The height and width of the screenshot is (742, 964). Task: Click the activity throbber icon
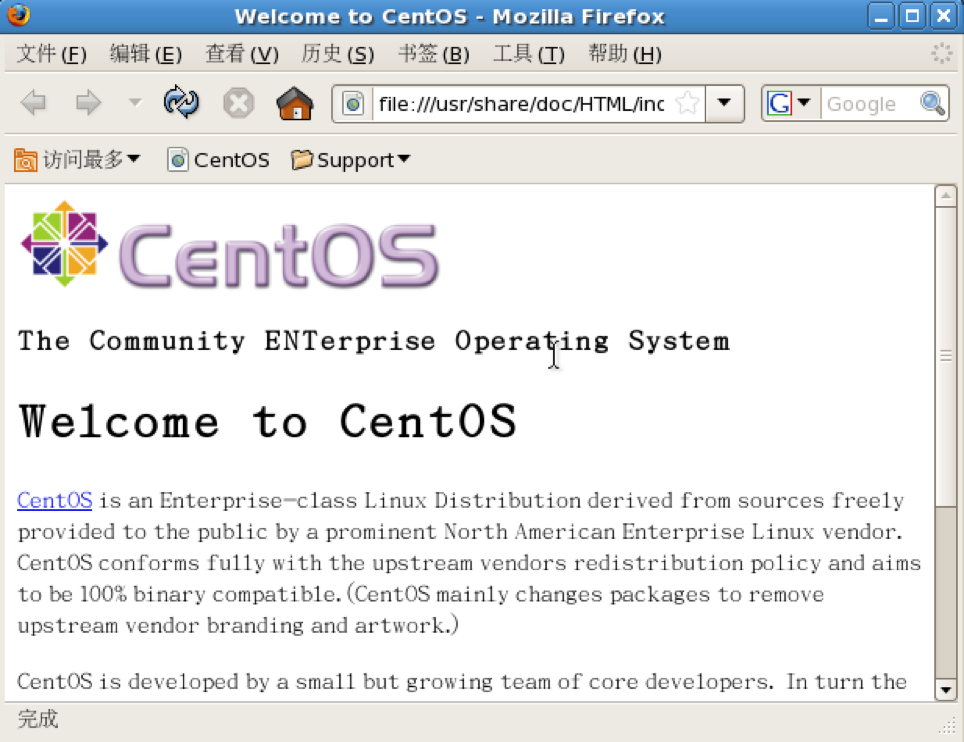coord(941,53)
